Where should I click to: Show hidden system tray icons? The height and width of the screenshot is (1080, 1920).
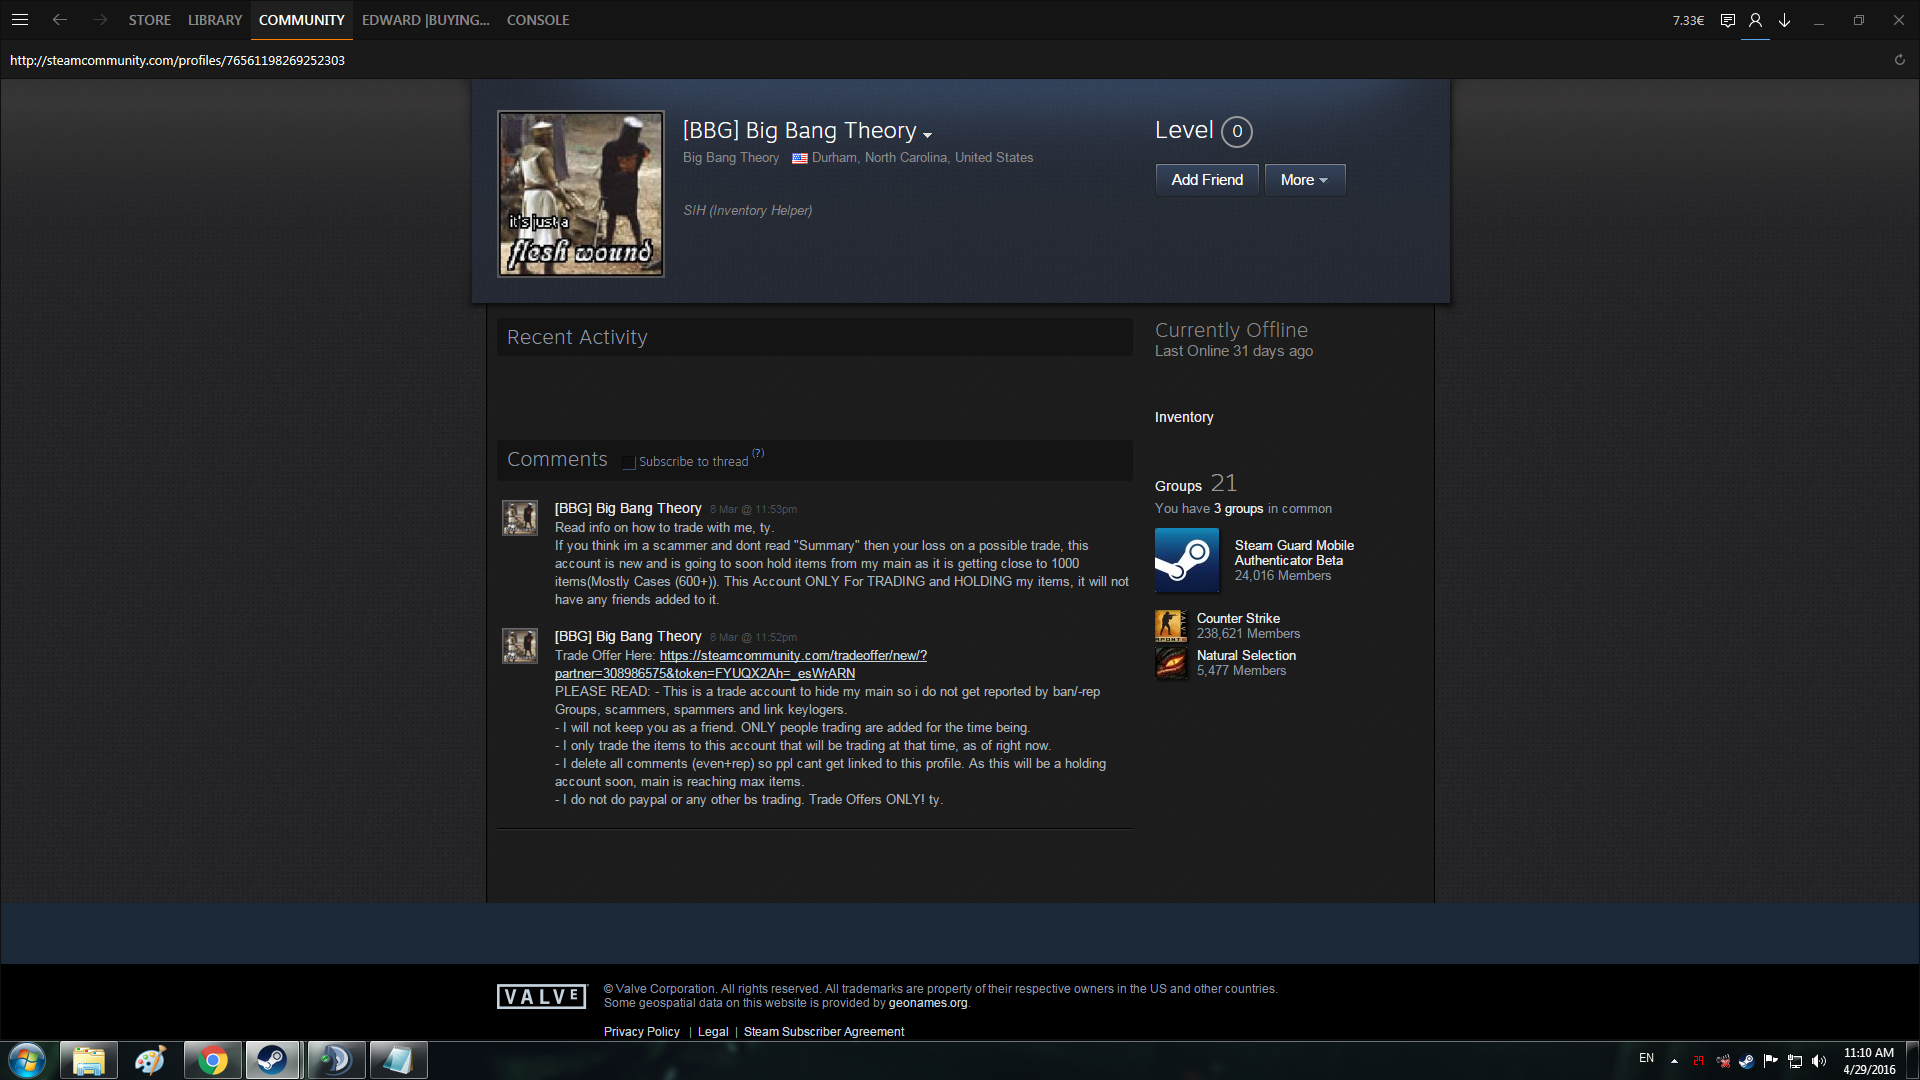point(1674,1061)
